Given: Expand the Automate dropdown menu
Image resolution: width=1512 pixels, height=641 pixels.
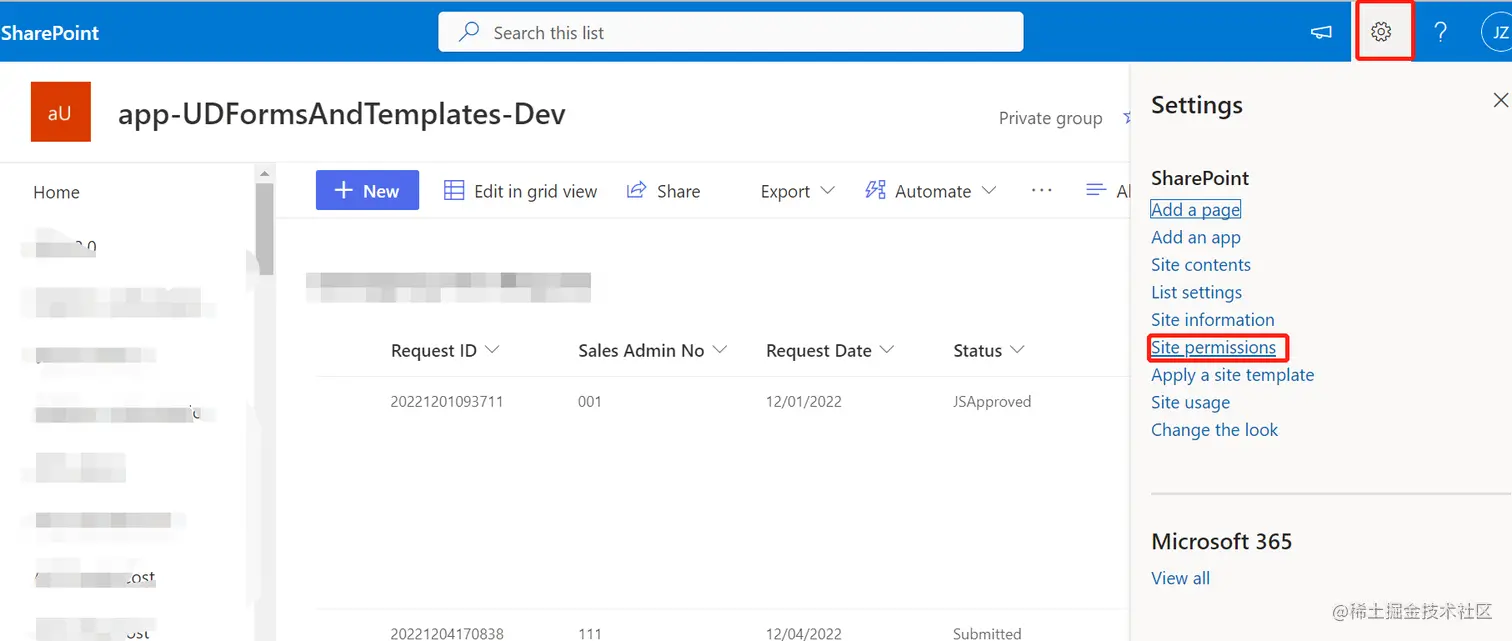Looking at the screenshot, I should 931,191.
